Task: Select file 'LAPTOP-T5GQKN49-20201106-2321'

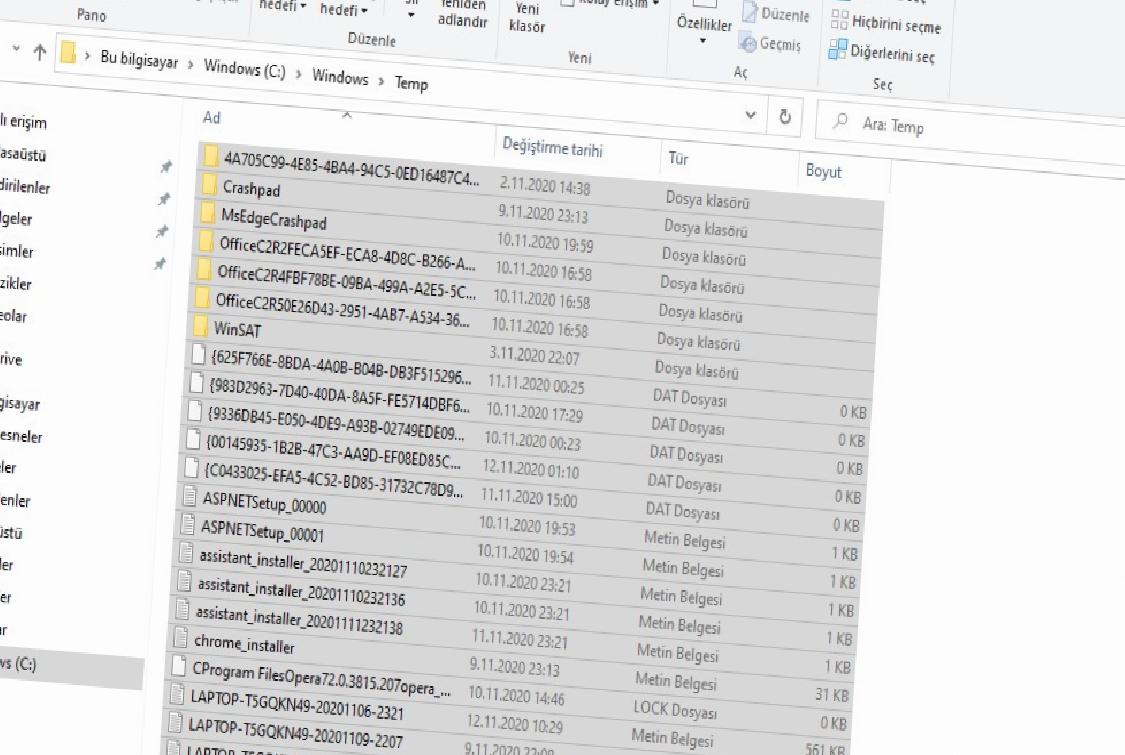Action: pos(297,705)
